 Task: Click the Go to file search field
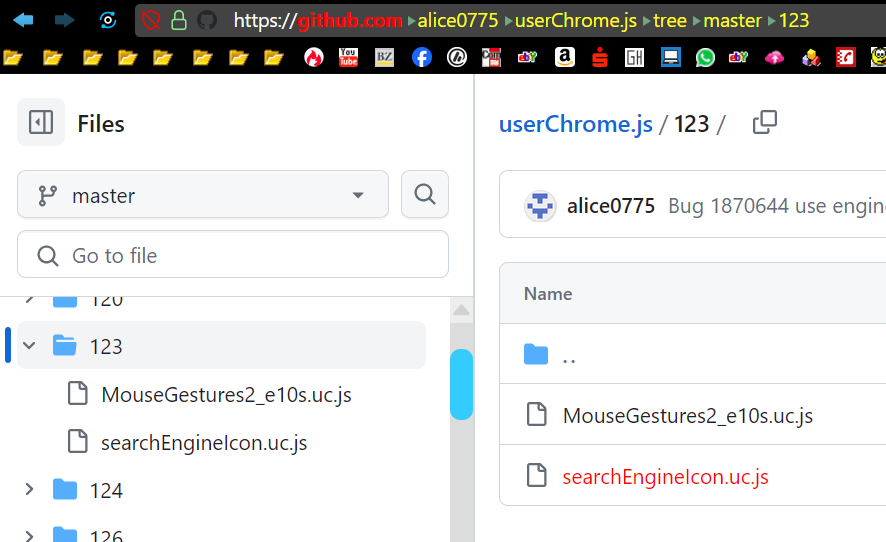(x=233, y=256)
